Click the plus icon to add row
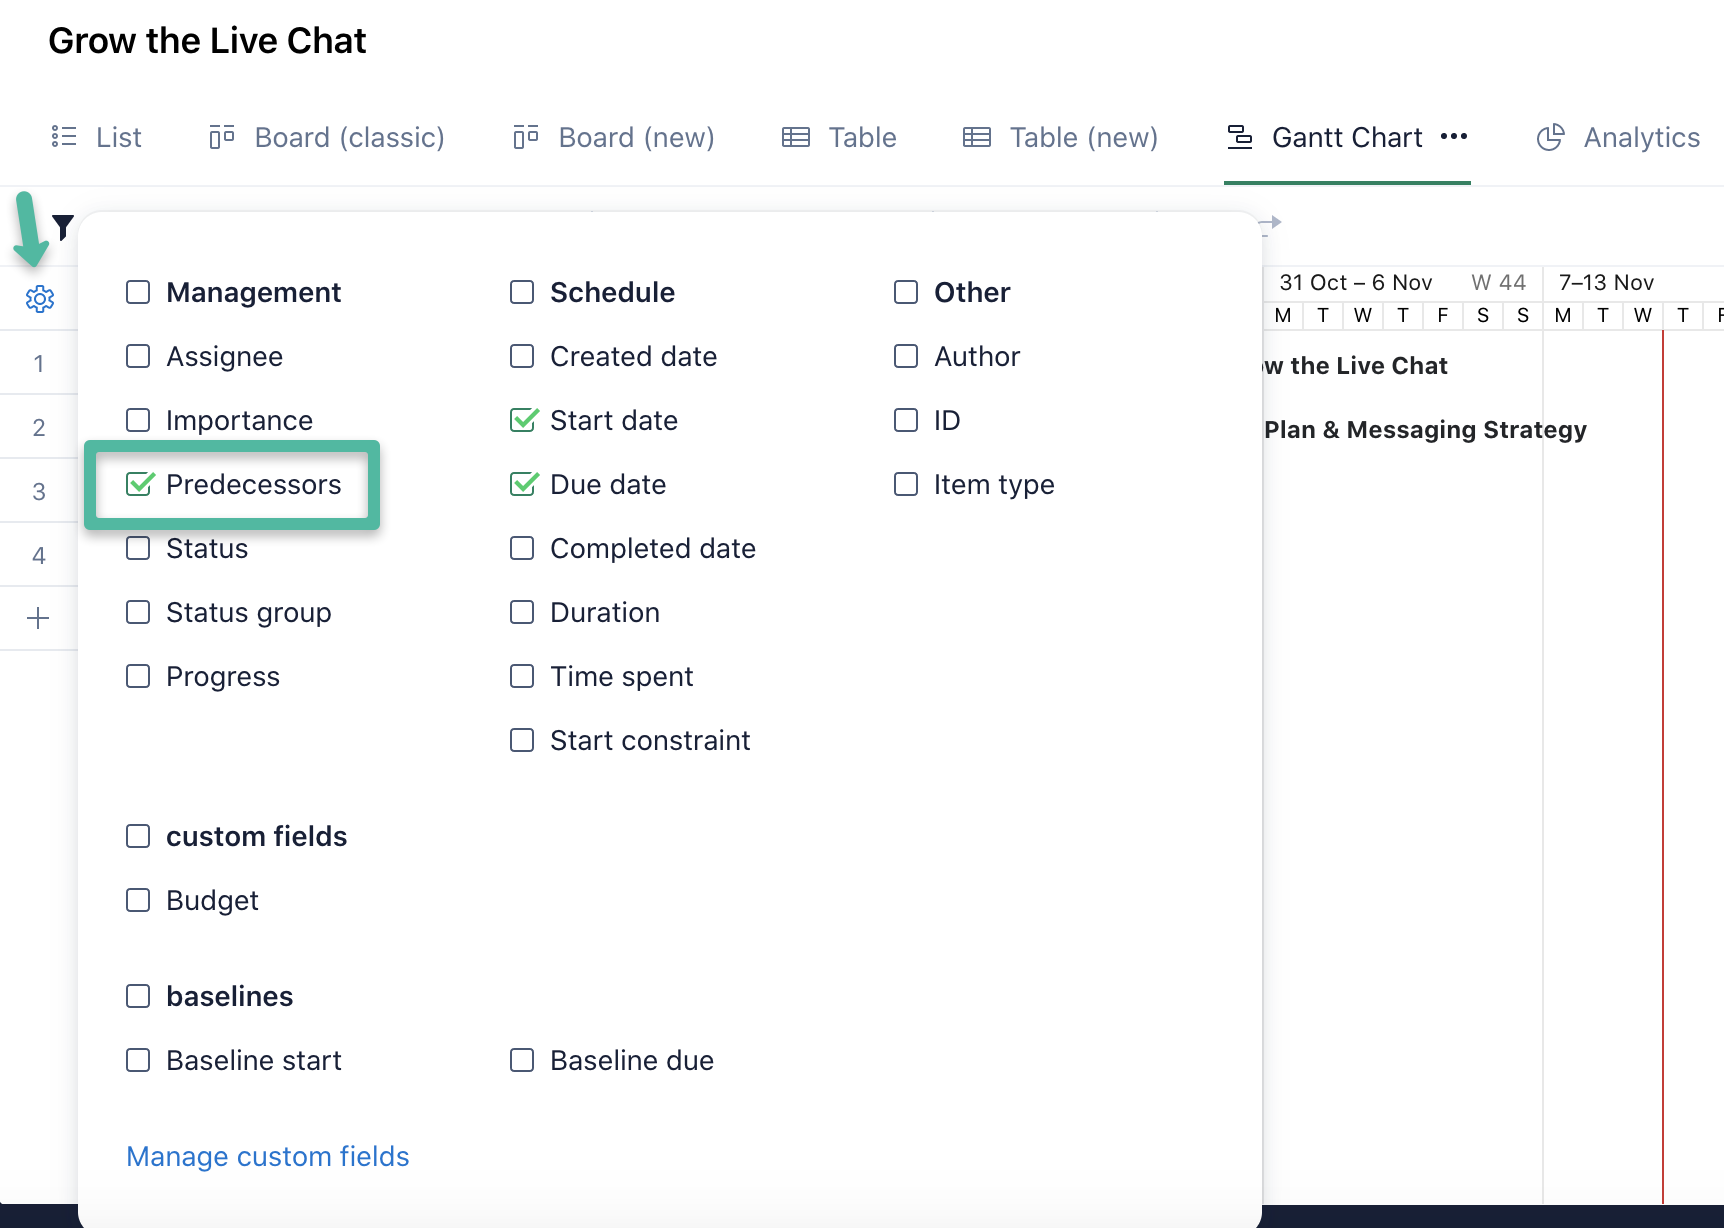 [x=38, y=618]
